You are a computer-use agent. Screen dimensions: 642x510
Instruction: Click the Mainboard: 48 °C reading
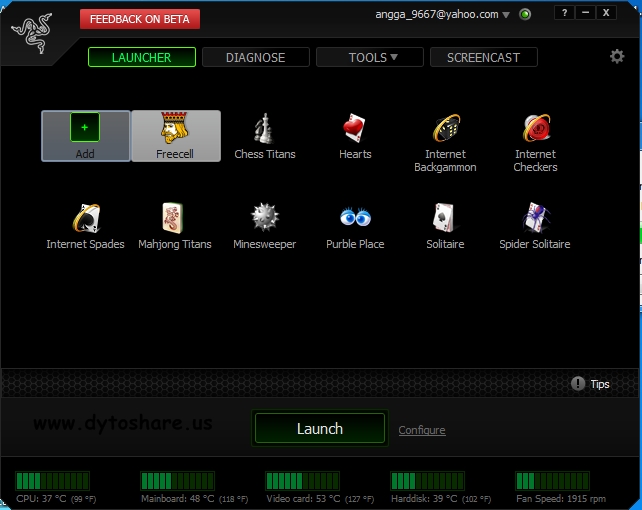[194, 499]
